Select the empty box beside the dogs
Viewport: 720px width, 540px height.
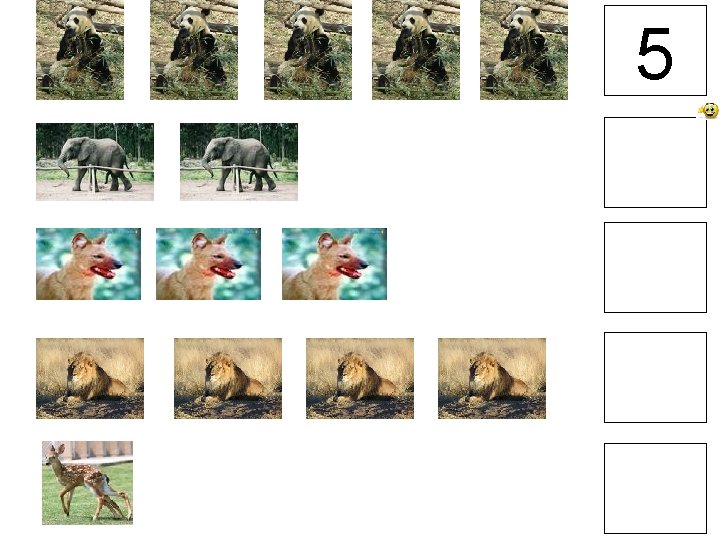(x=655, y=268)
